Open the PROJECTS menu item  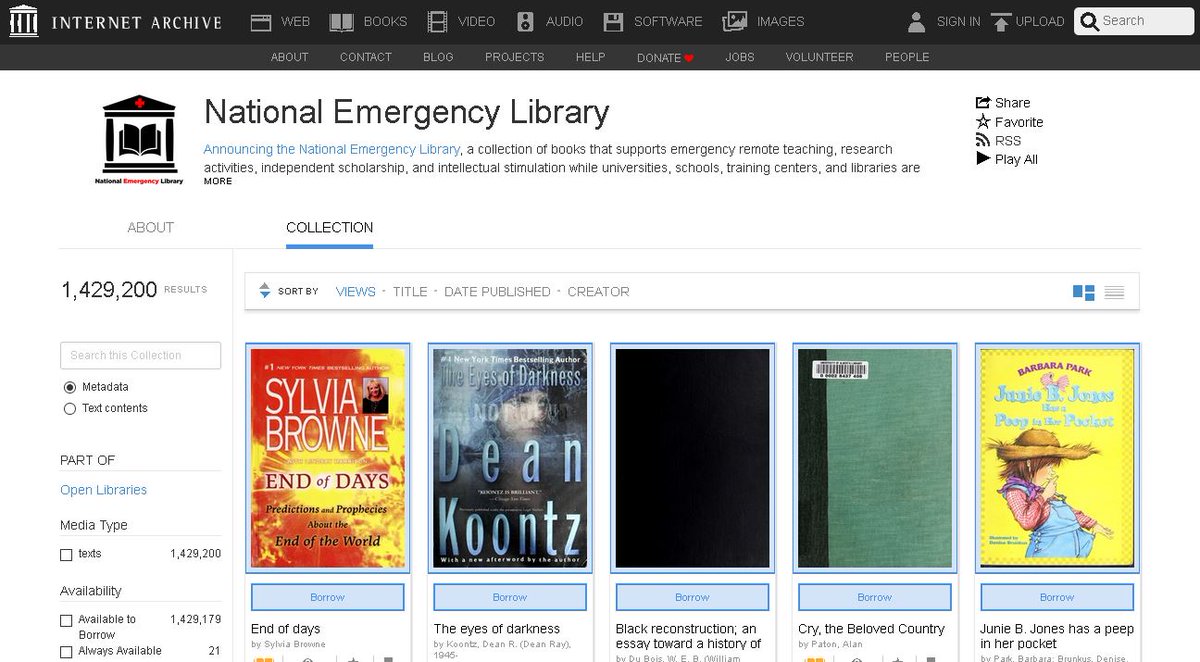515,57
